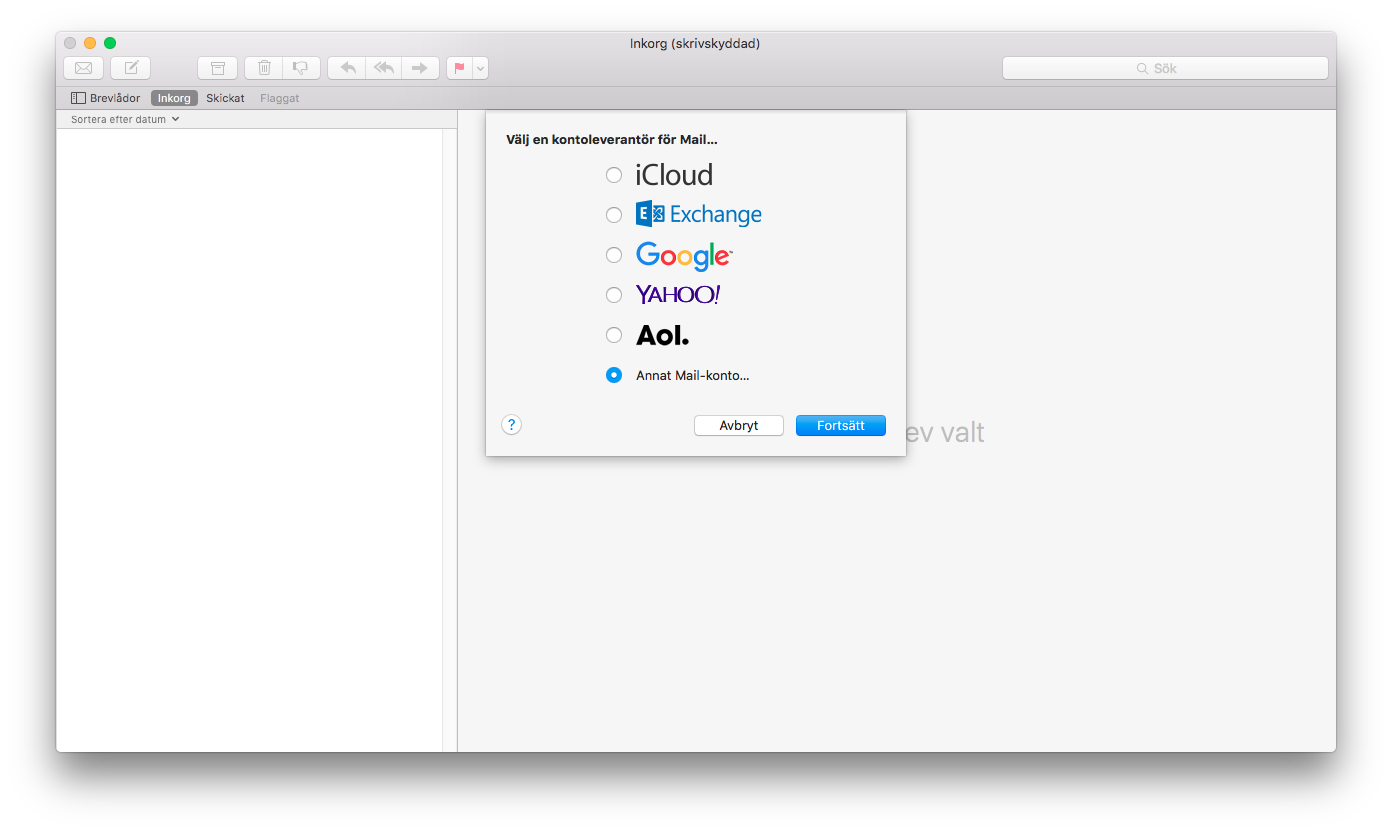
Task: Click the Get Mail envelope toolbar icon
Action: 84,68
